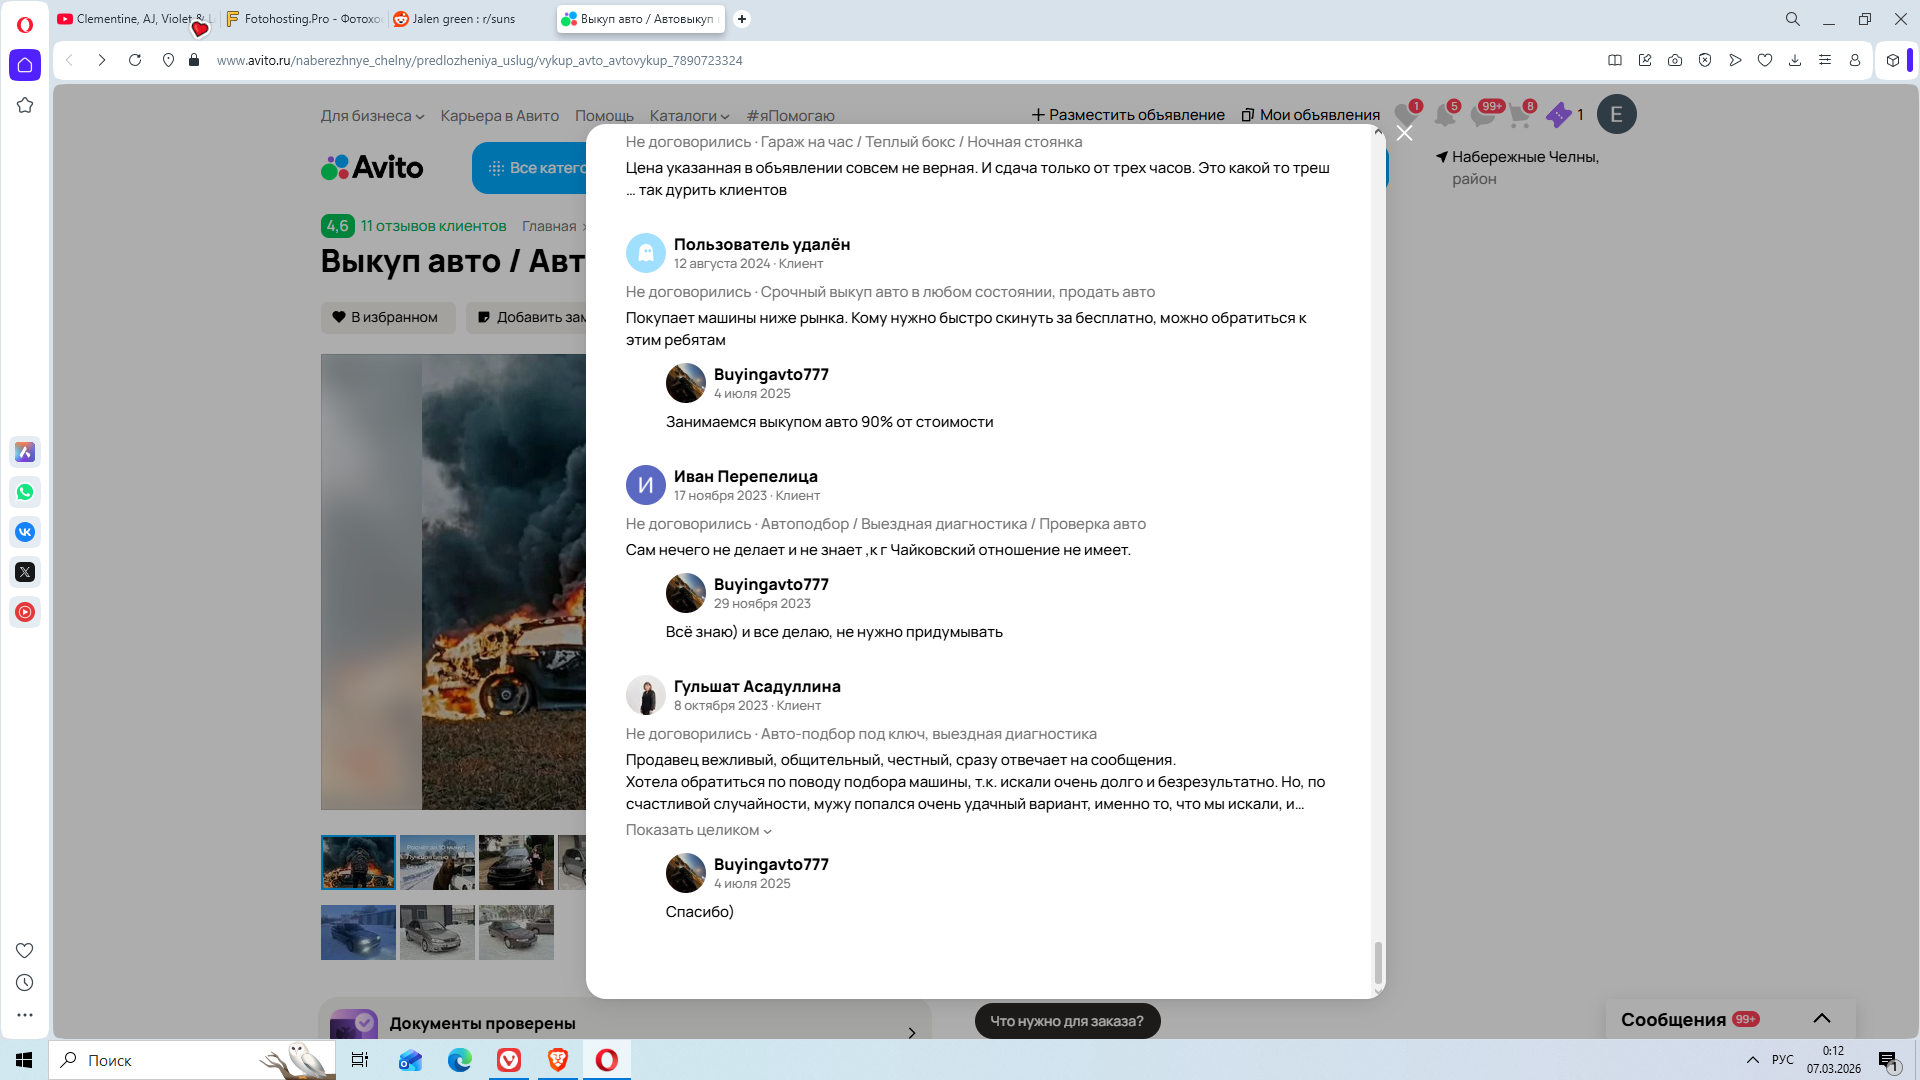Expand the "Для бизнеса" dropdown
Screen dimensions: 1920x1080
(x=372, y=116)
